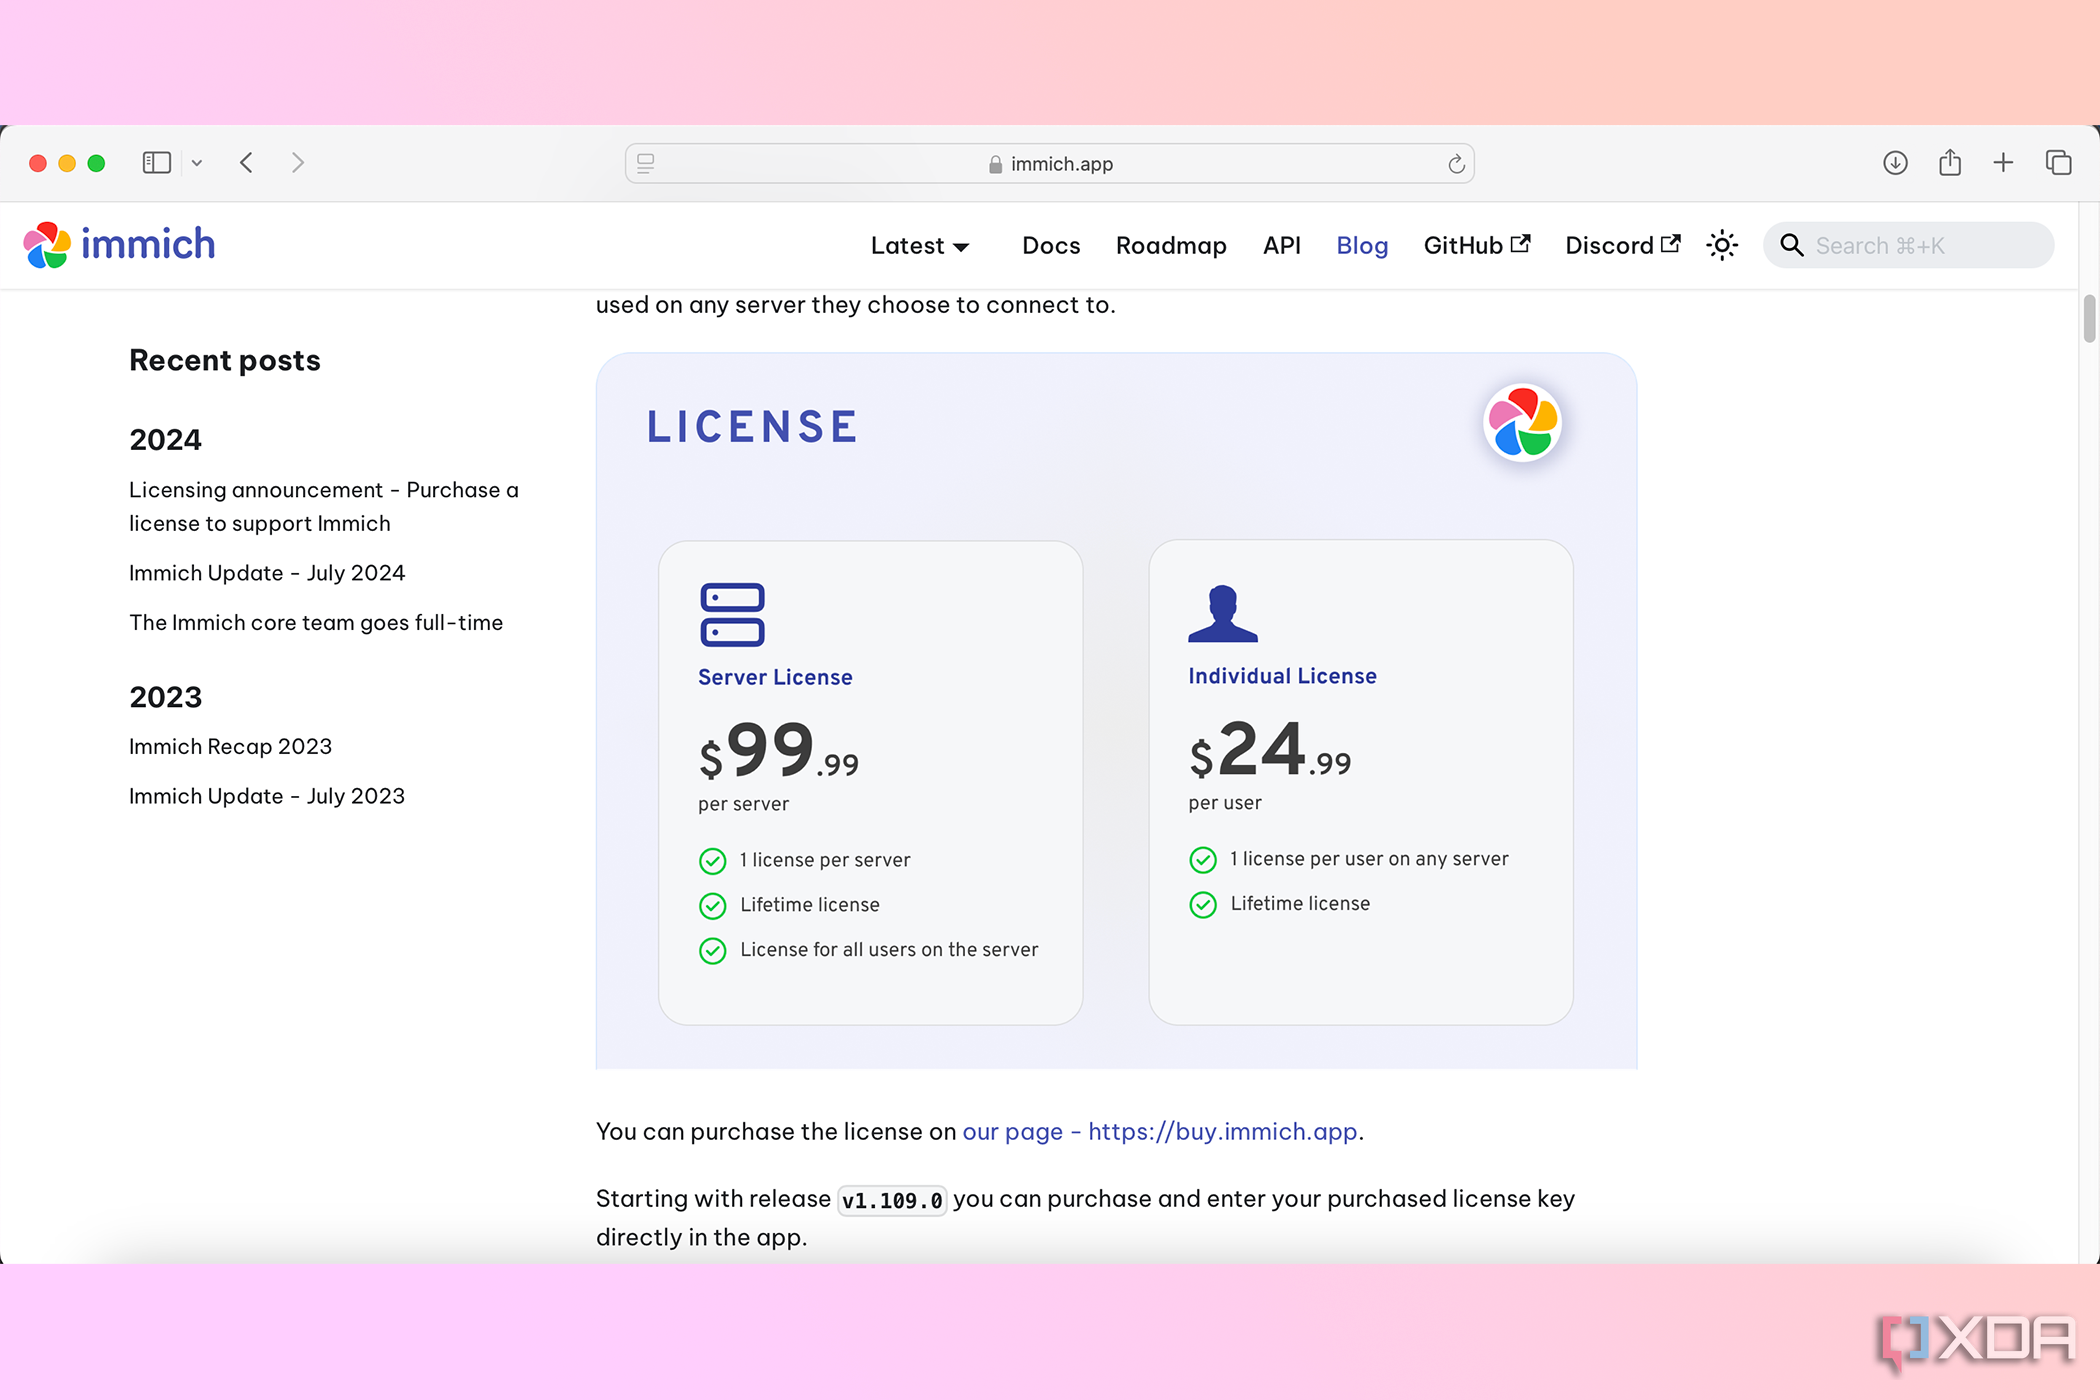The image size is (2100, 1400).
Task: Click the checkmark beside 'License for all users'
Action: click(712, 950)
